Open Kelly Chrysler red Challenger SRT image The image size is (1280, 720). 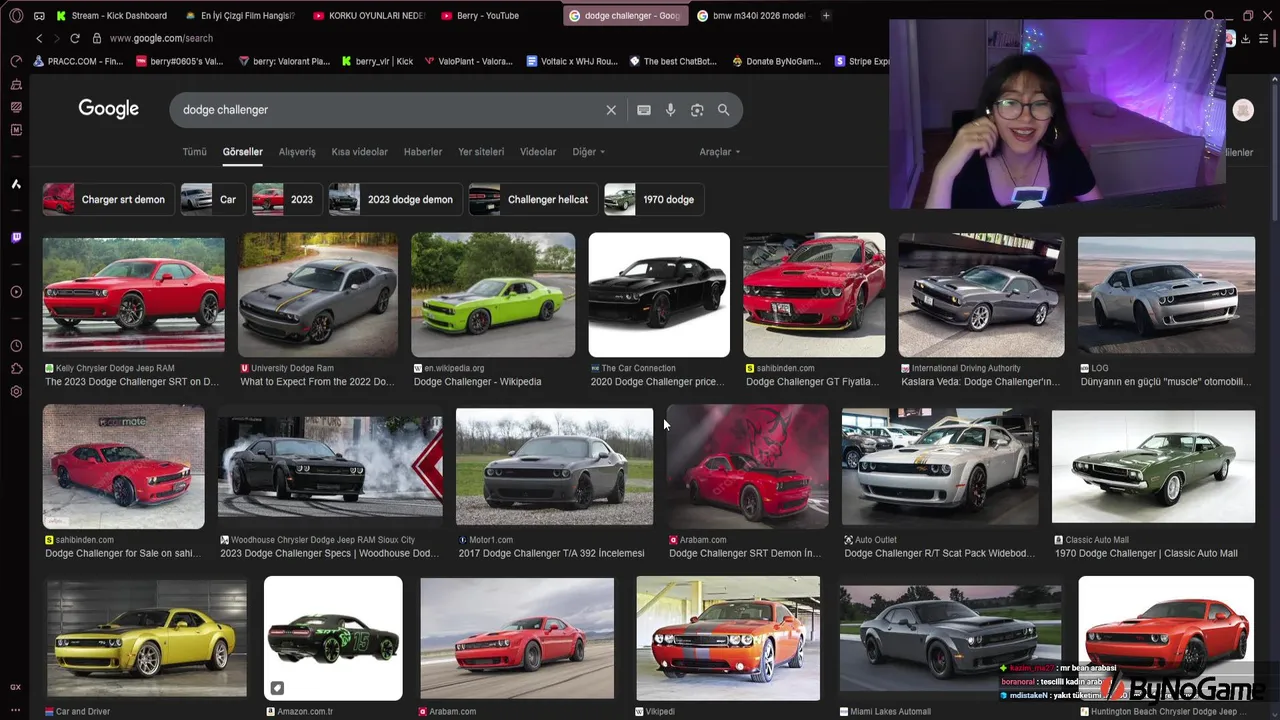(x=133, y=295)
